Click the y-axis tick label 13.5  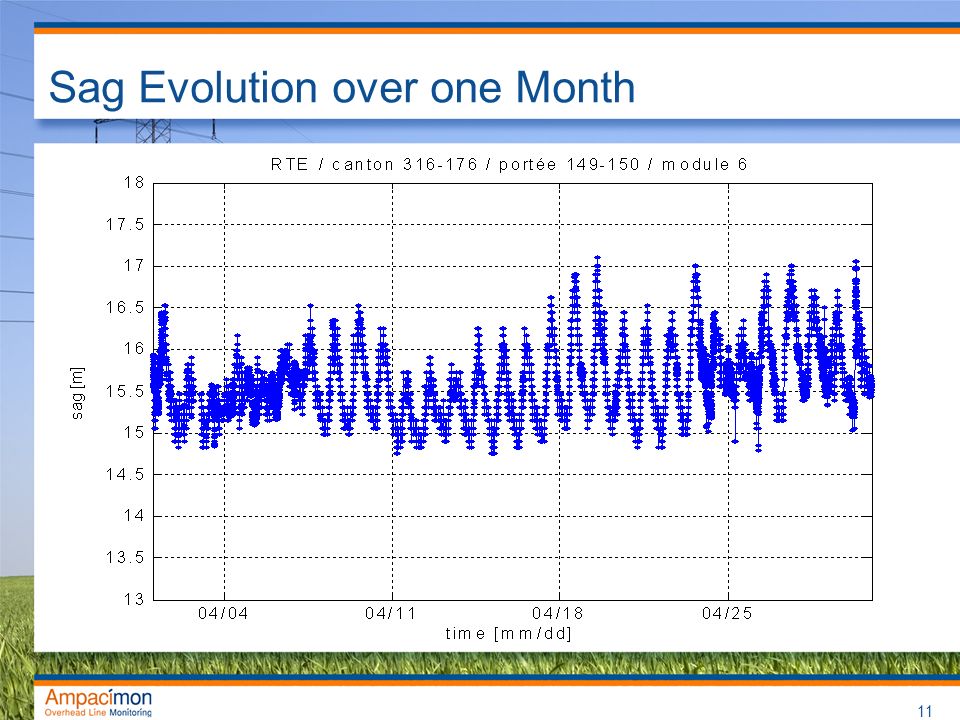(126, 557)
